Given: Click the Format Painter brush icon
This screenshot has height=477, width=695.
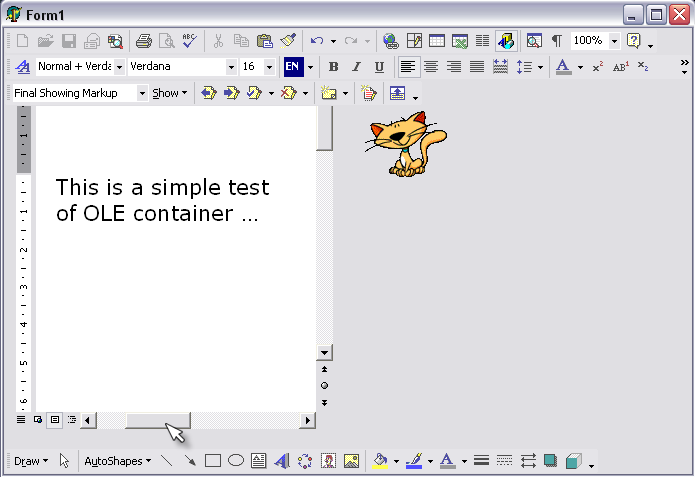Looking at the screenshot, I should [x=288, y=41].
